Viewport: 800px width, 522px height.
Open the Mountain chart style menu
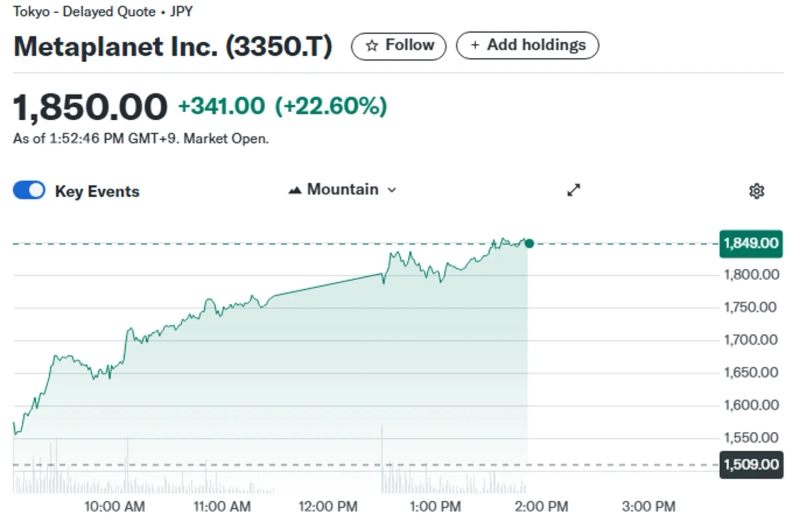[342, 190]
